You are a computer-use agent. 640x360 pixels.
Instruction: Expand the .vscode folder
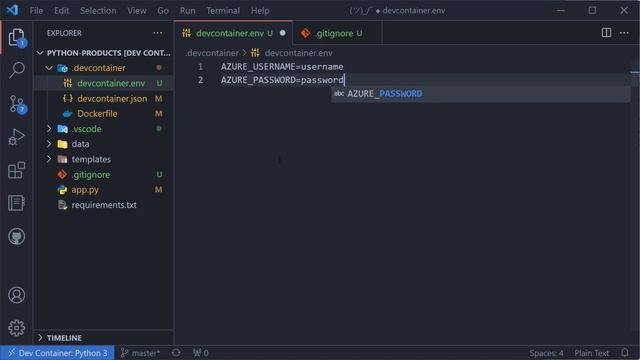pyautogui.click(x=49, y=129)
